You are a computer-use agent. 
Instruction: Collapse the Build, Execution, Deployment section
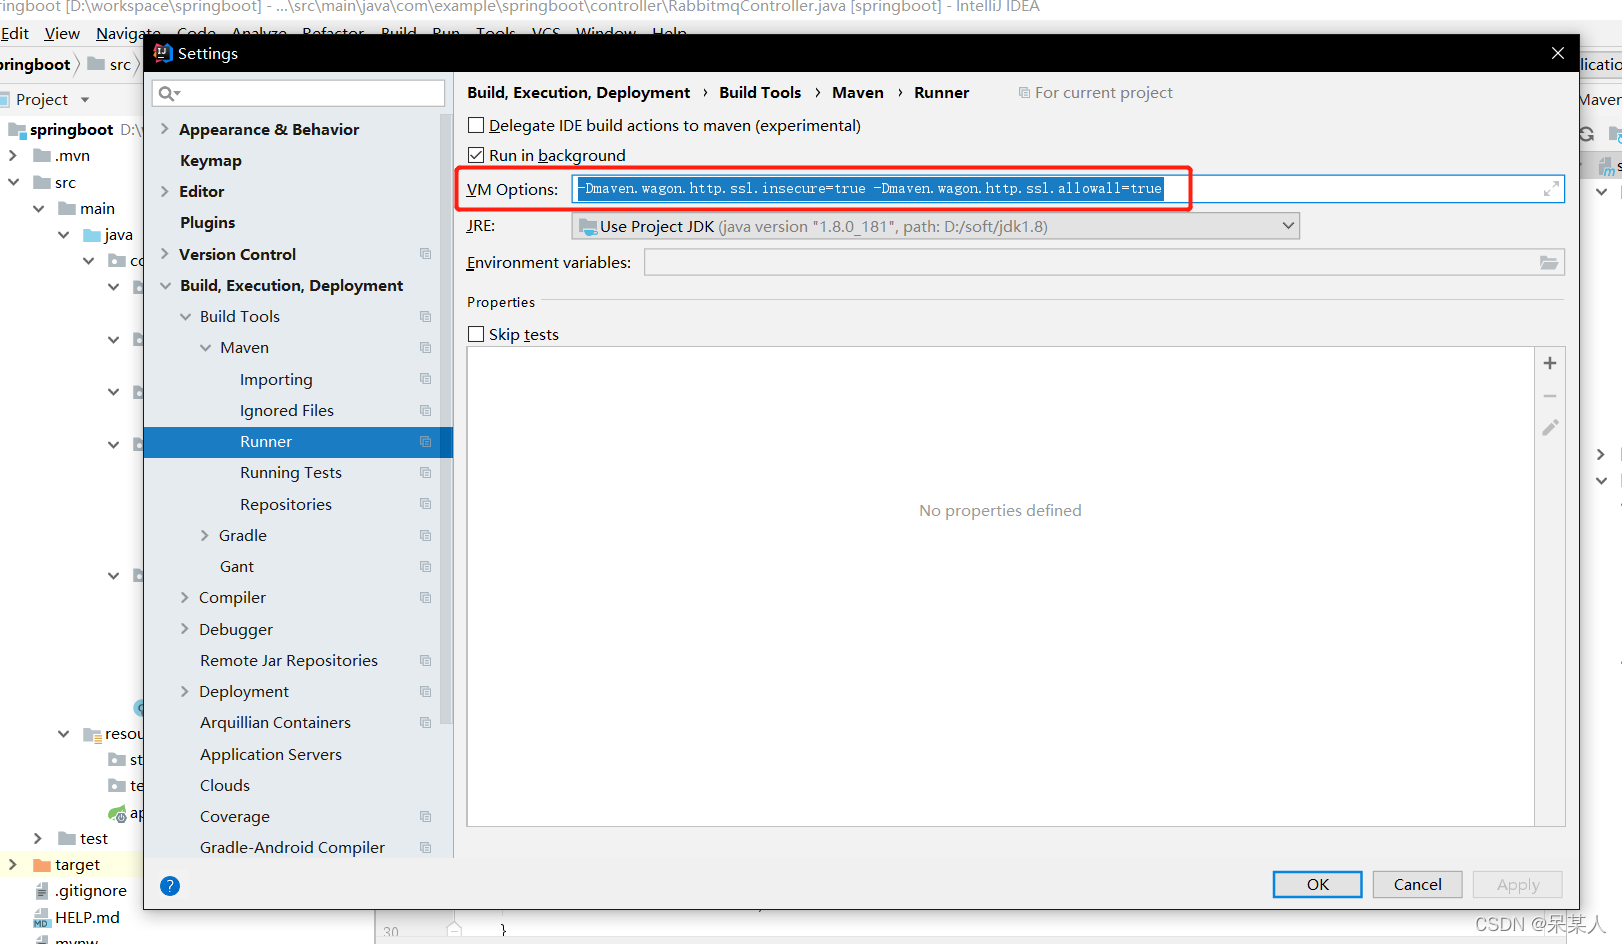[x=166, y=285]
